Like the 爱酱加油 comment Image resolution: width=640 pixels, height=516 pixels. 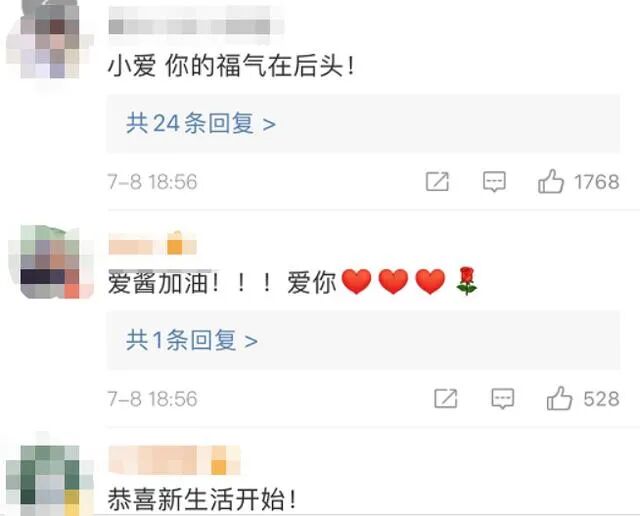tap(559, 398)
